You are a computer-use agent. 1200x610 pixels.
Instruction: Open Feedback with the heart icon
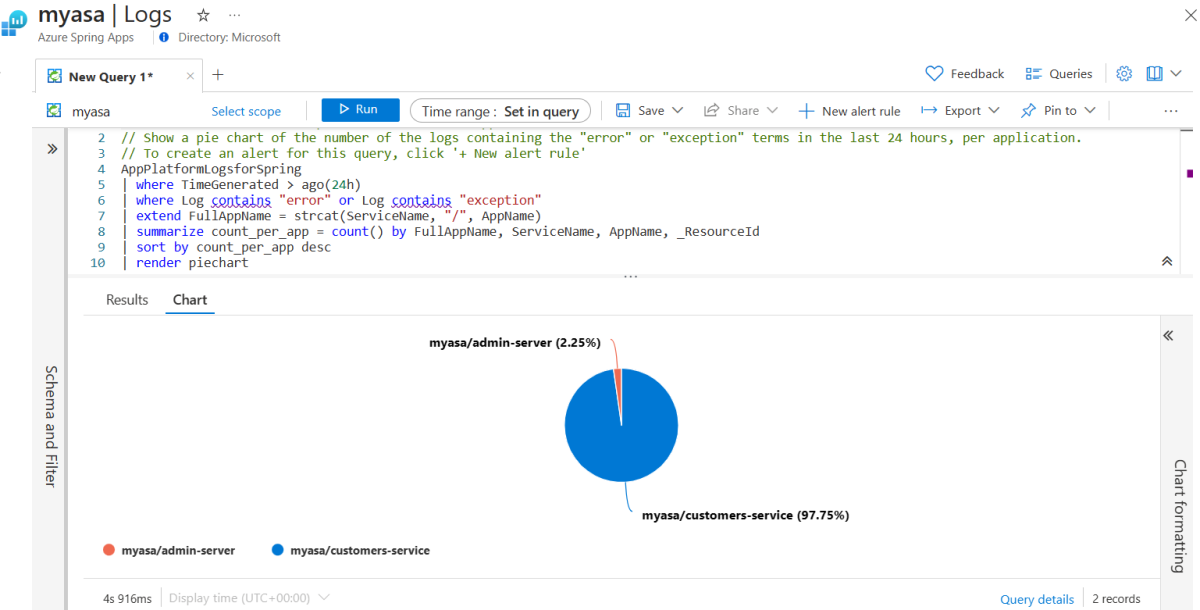[965, 74]
